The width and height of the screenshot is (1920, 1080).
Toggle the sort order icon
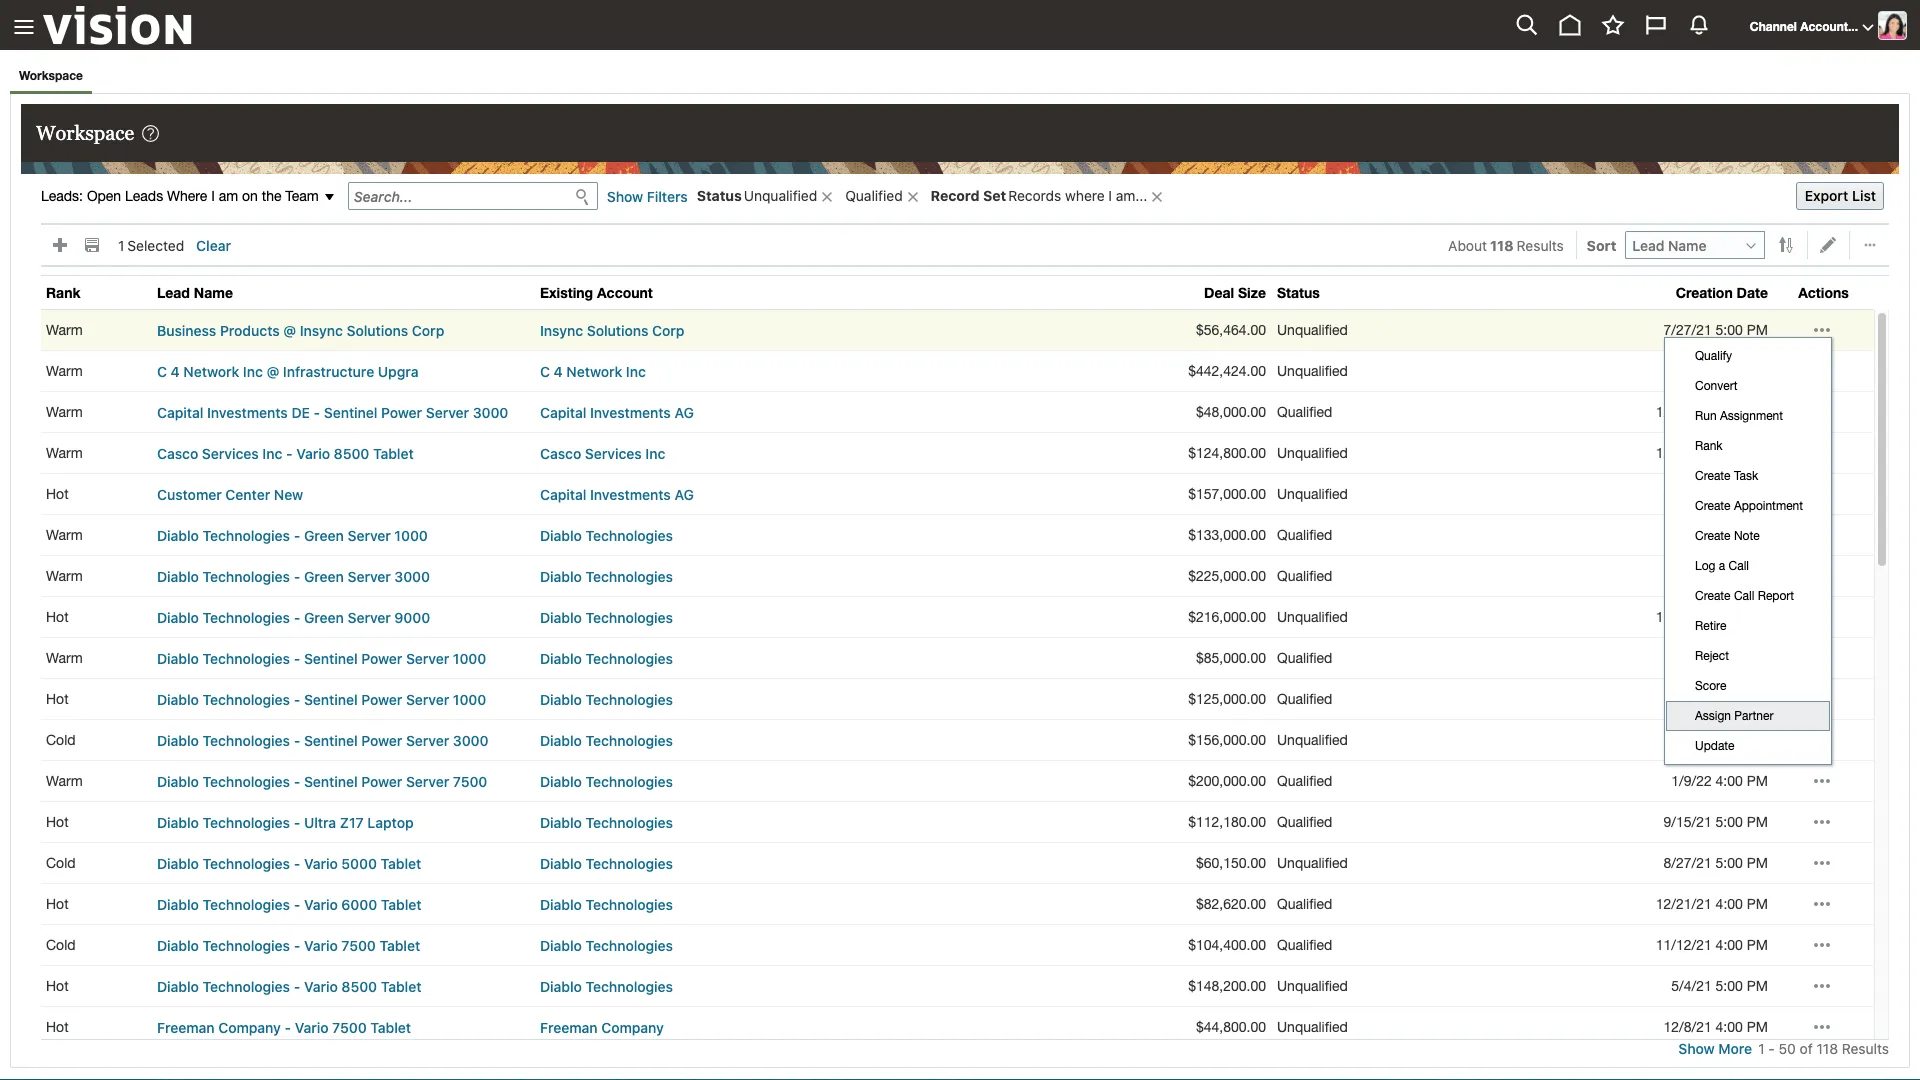pyautogui.click(x=1786, y=246)
